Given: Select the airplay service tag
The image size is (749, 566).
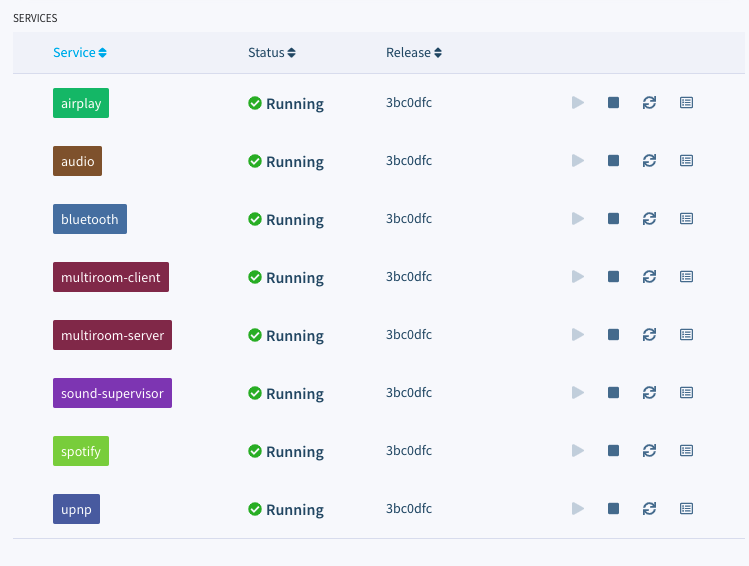Looking at the screenshot, I should click(81, 103).
